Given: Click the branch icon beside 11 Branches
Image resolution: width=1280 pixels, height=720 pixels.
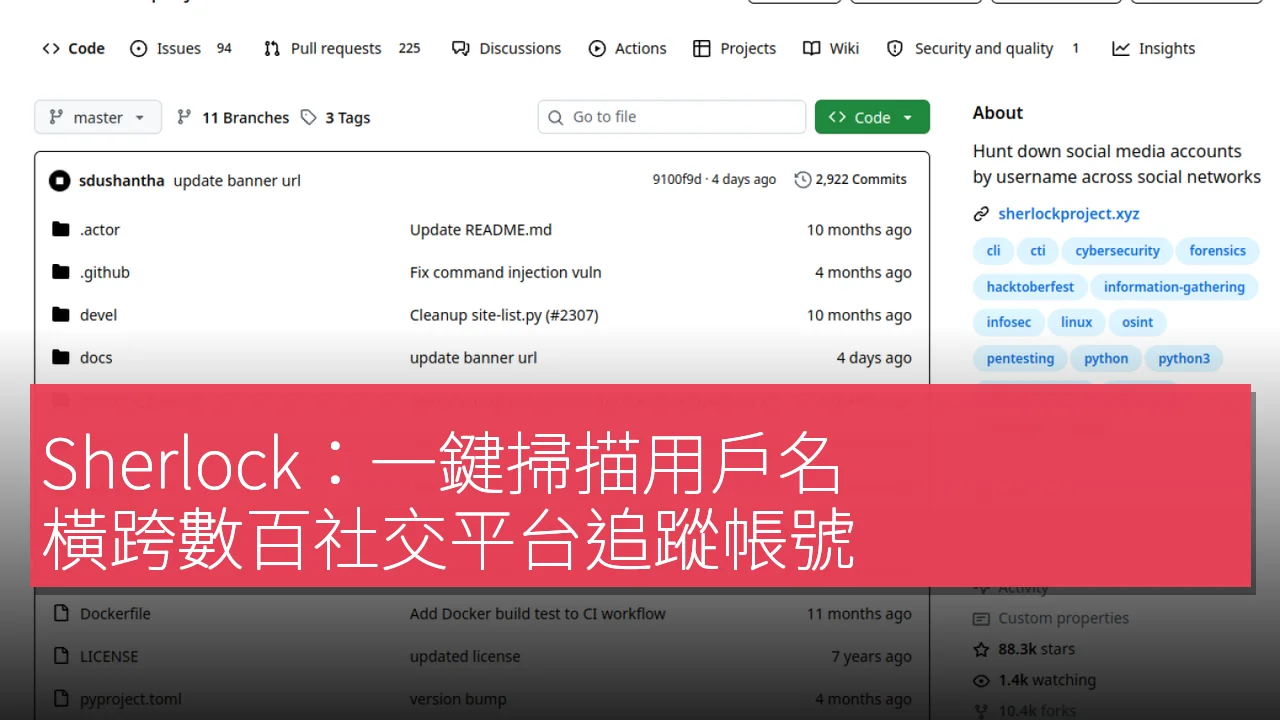Looking at the screenshot, I should tap(184, 117).
